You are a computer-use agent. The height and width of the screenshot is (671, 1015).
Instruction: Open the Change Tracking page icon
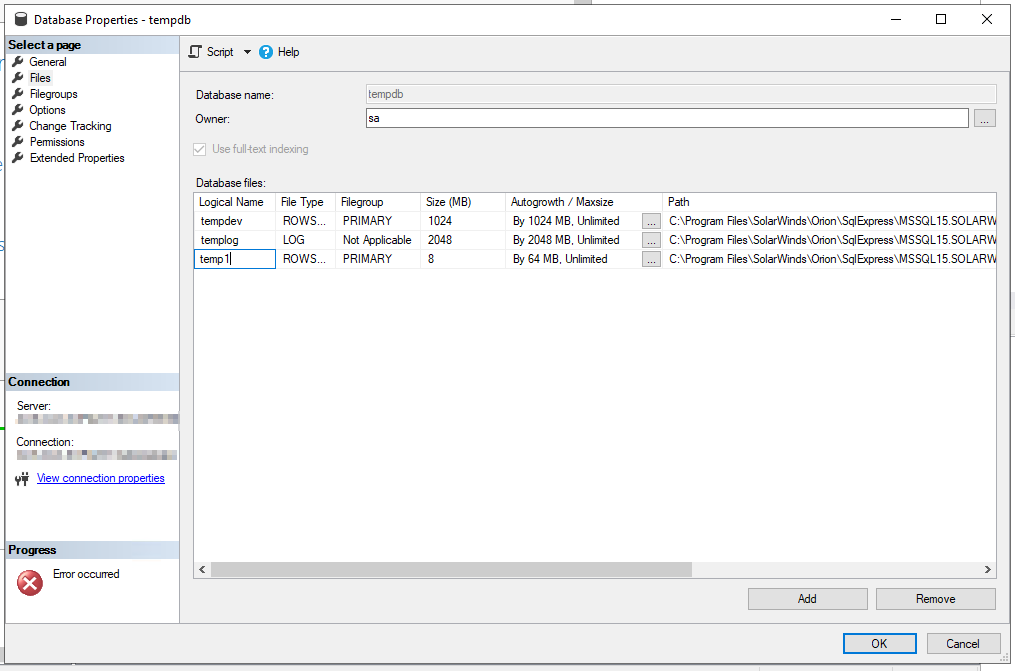tap(17, 126)
